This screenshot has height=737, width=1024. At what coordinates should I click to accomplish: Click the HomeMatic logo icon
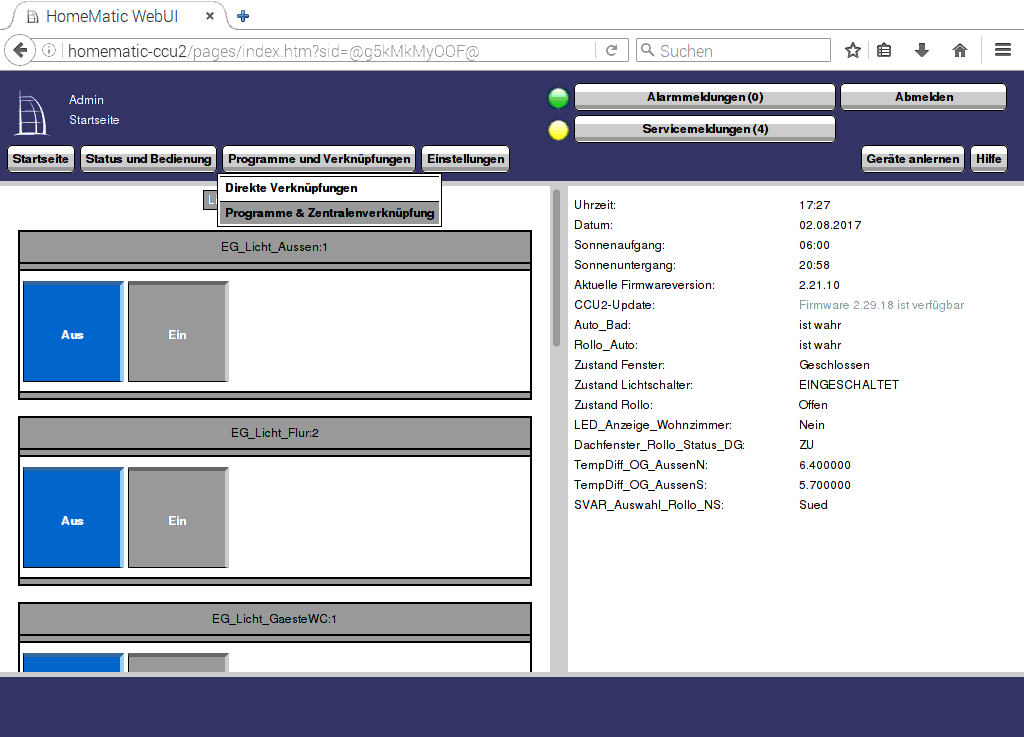click(x=30, y=112)
